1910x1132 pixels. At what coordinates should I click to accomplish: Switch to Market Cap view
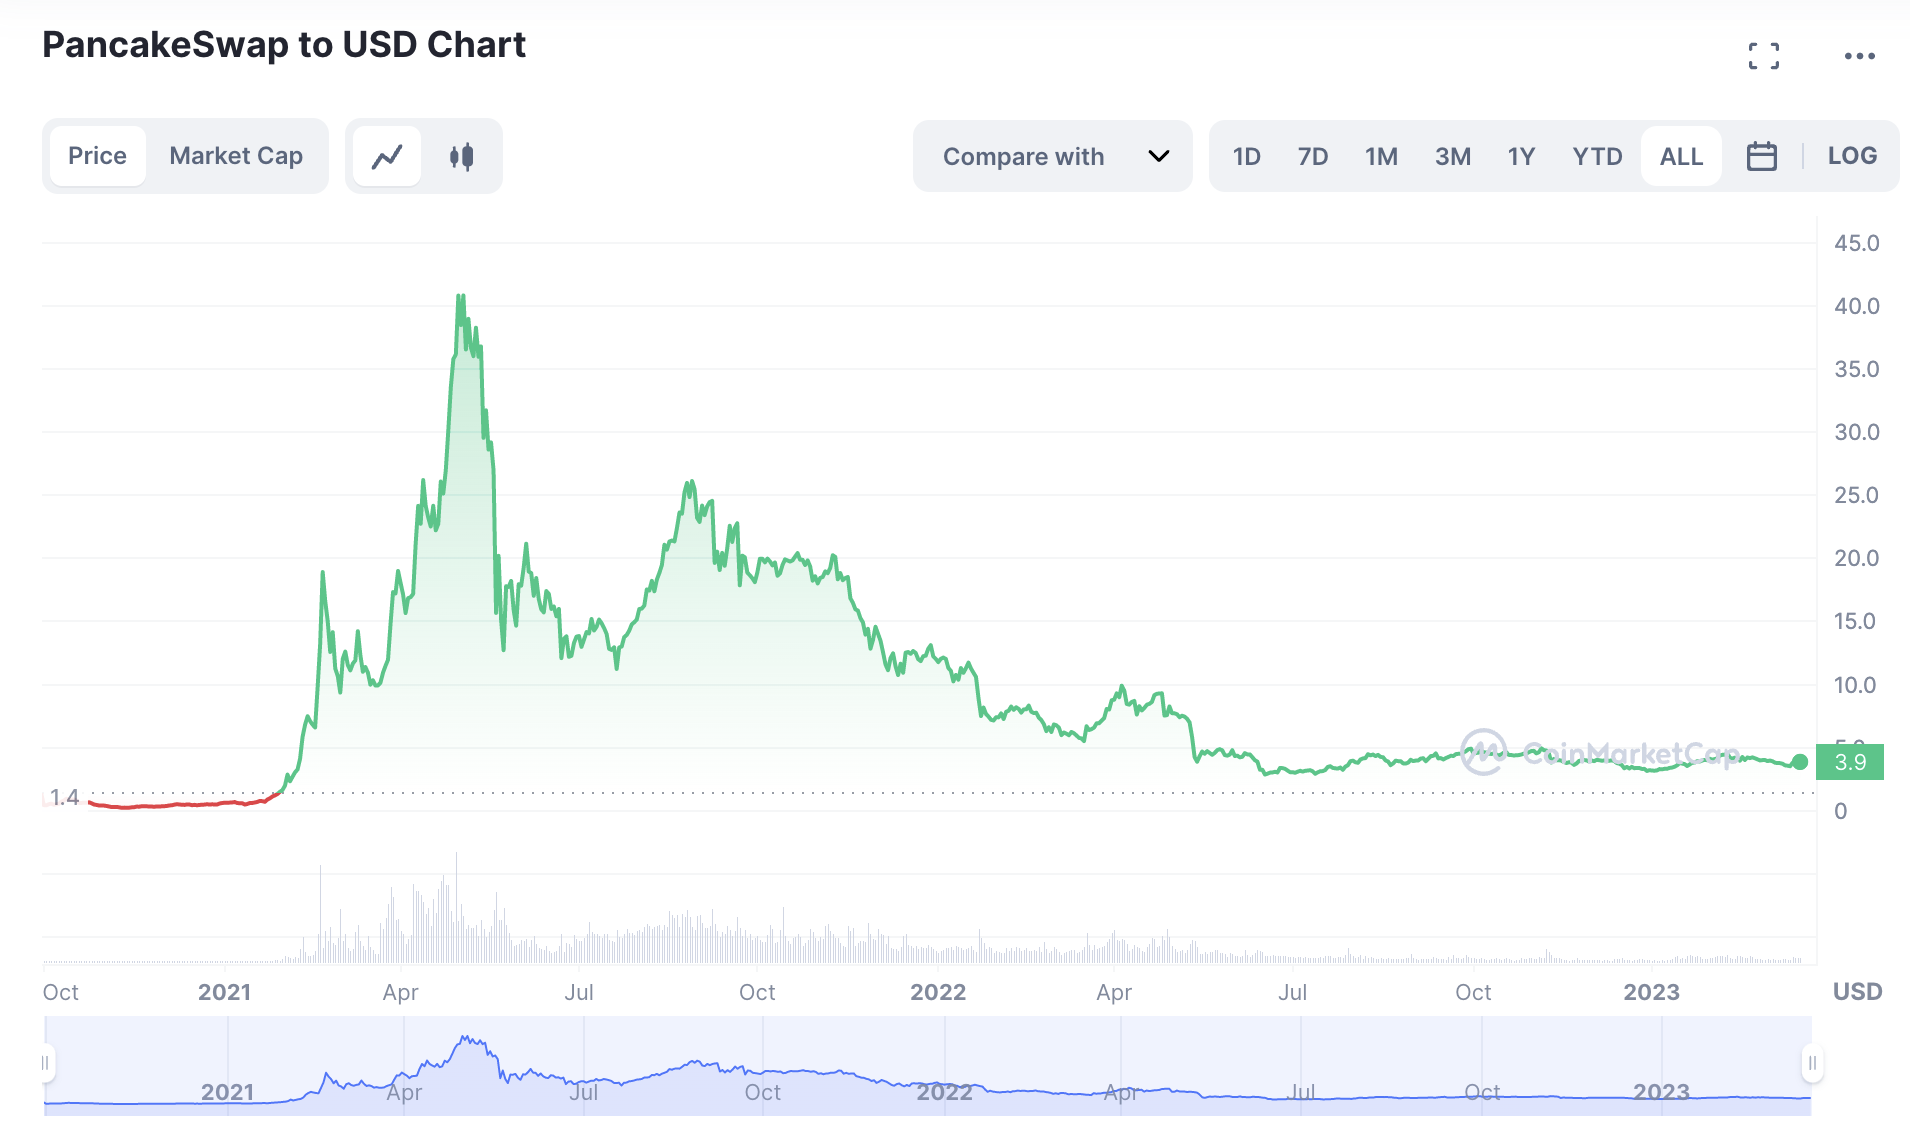[x=236, y=156]
